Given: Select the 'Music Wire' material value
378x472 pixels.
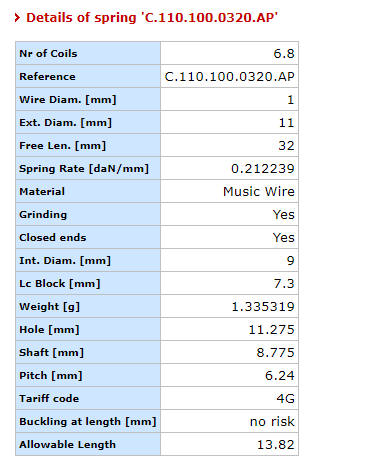Looking at the screenshot, I should (x=259, y=192).
